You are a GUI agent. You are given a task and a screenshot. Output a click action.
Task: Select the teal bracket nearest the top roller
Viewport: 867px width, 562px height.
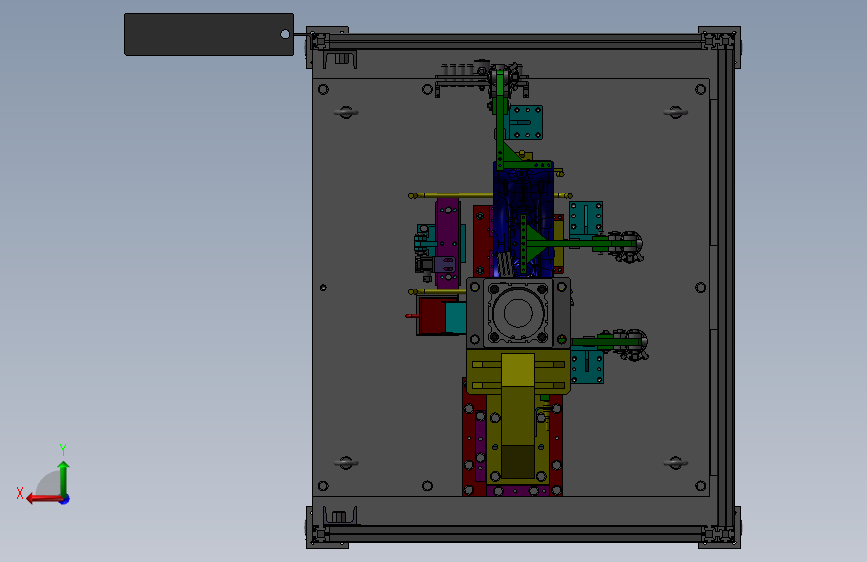point(526,122)
